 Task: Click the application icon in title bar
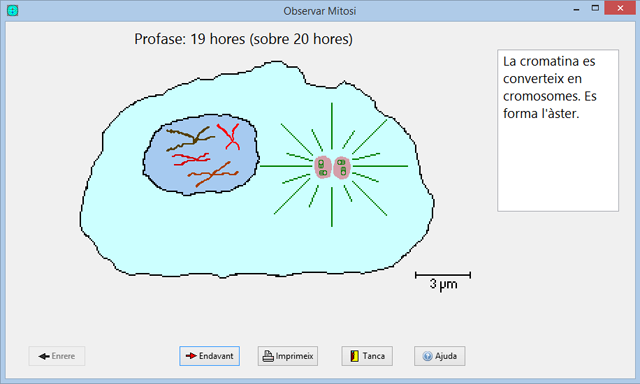pyautogui.click(x=13, y=11)
